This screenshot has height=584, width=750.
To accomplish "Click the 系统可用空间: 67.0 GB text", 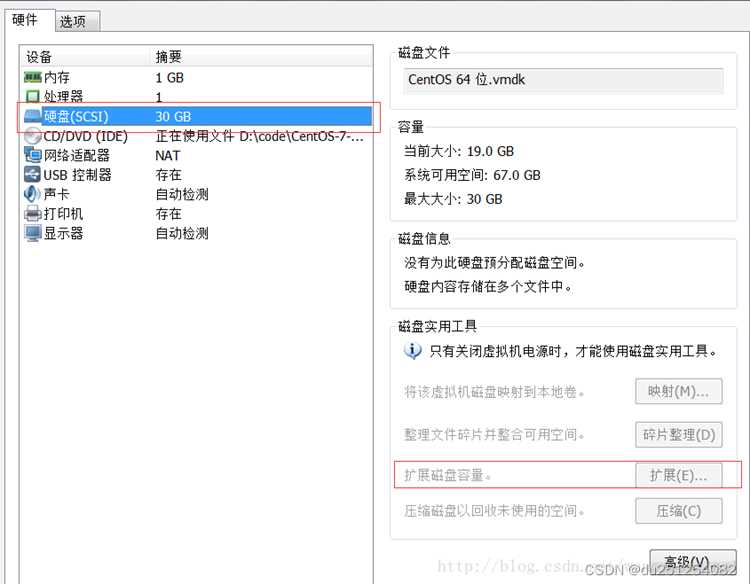I will [x=472, y=175].
